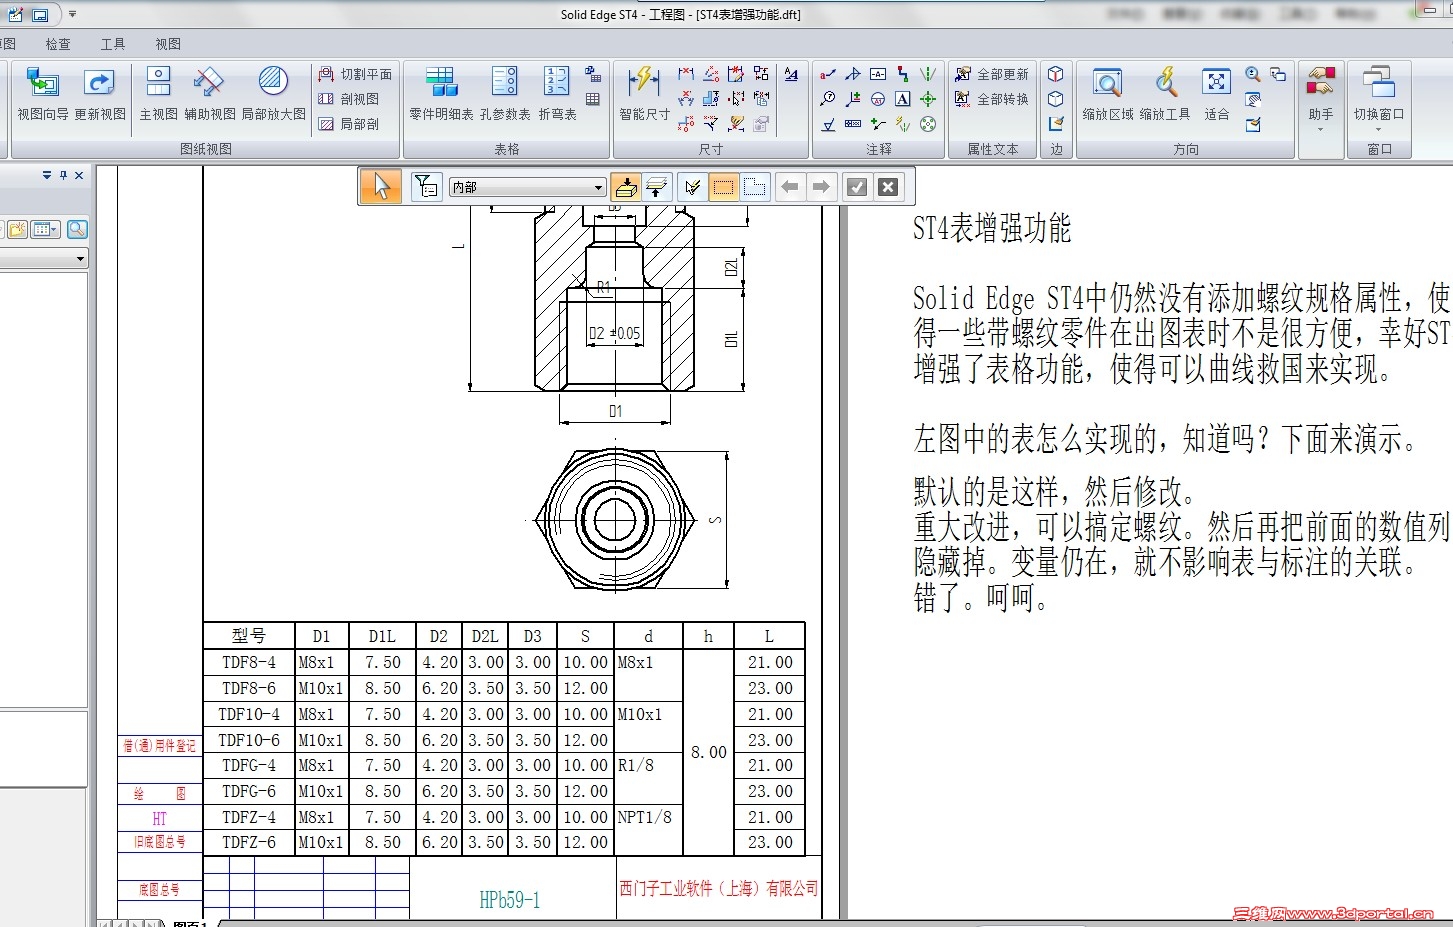1453x927 pixels.
Task: Toggle the rectangular fence selection mode
Action: pos(723,186)
